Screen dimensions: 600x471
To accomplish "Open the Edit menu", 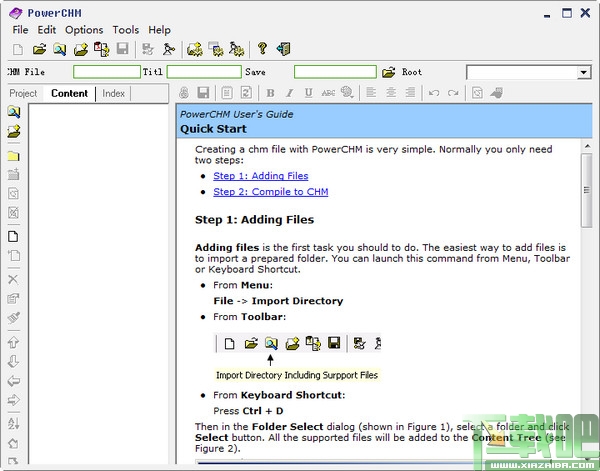I will point(47,30).
